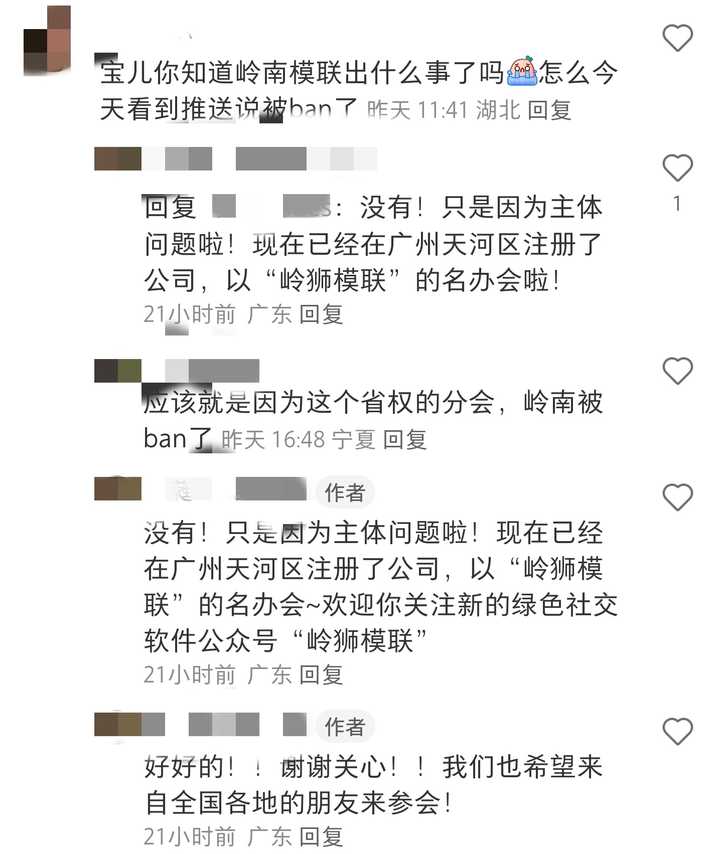Open the first author's avatar beside 作者 badge
Screen dimensions: 720x854
118,489
